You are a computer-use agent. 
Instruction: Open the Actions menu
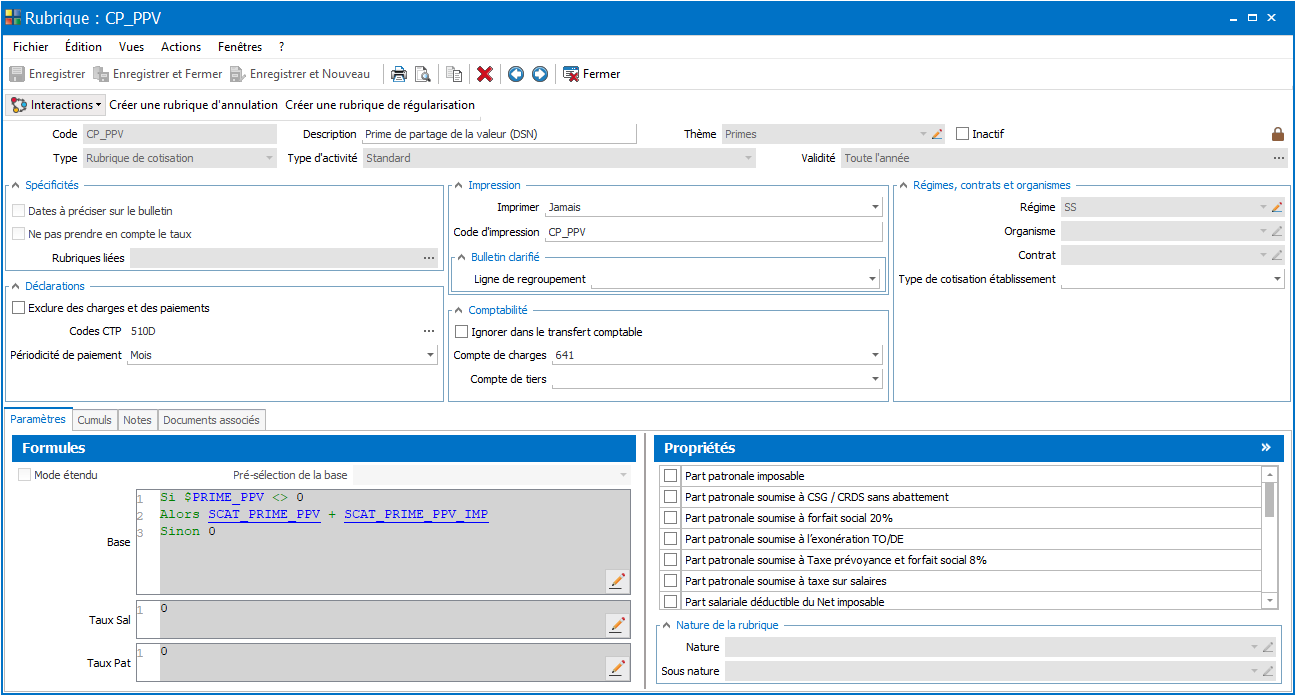point(181,47)
